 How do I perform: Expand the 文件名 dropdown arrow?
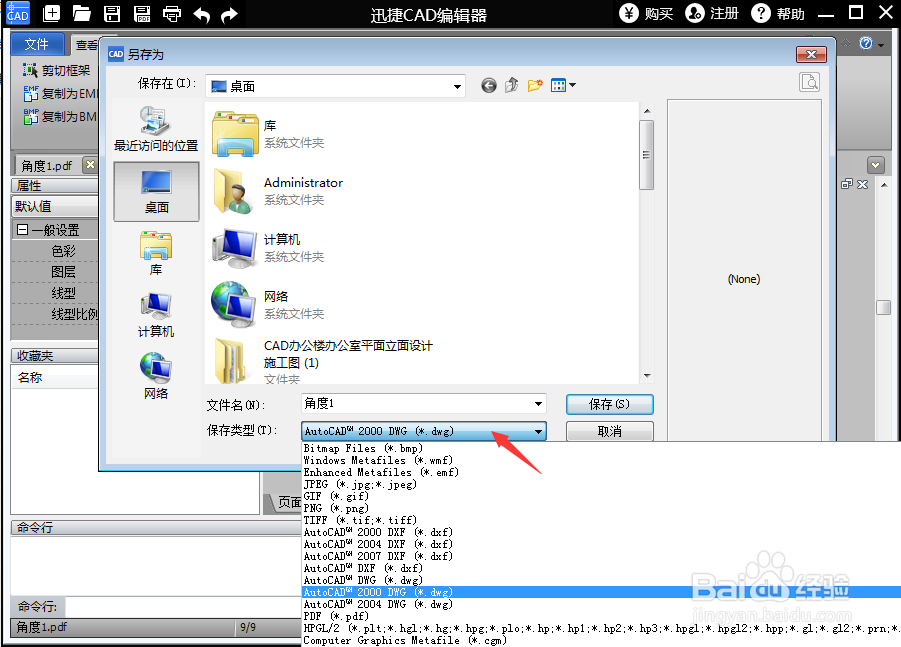click(x=538, y=403)
